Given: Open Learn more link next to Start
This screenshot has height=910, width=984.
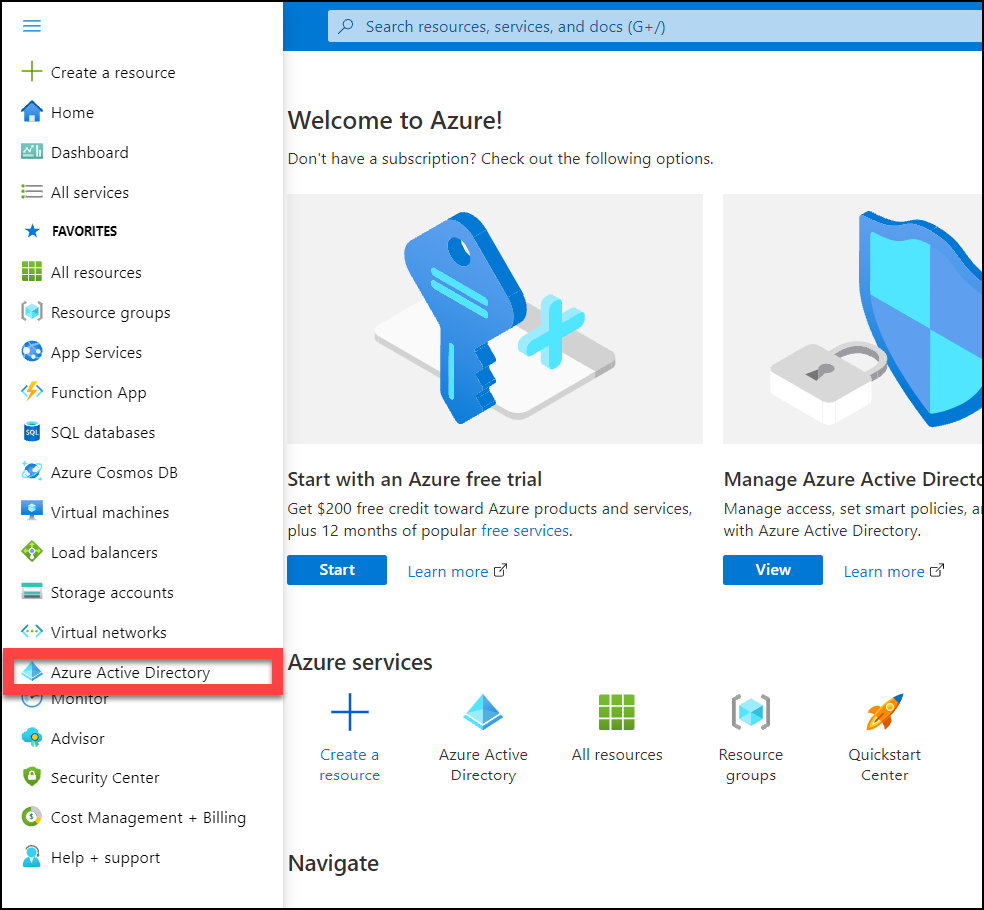Looking at the screenshot, I should pyautogui.click(x=457, y=572).
